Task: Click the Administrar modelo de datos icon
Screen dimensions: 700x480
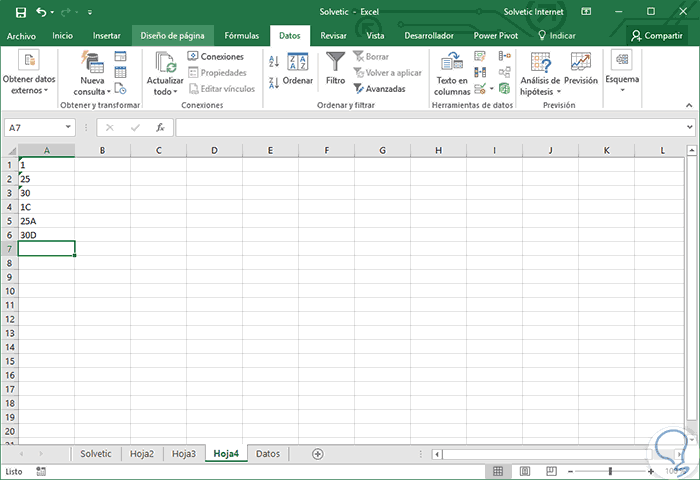Action: (x=504, y=88)
